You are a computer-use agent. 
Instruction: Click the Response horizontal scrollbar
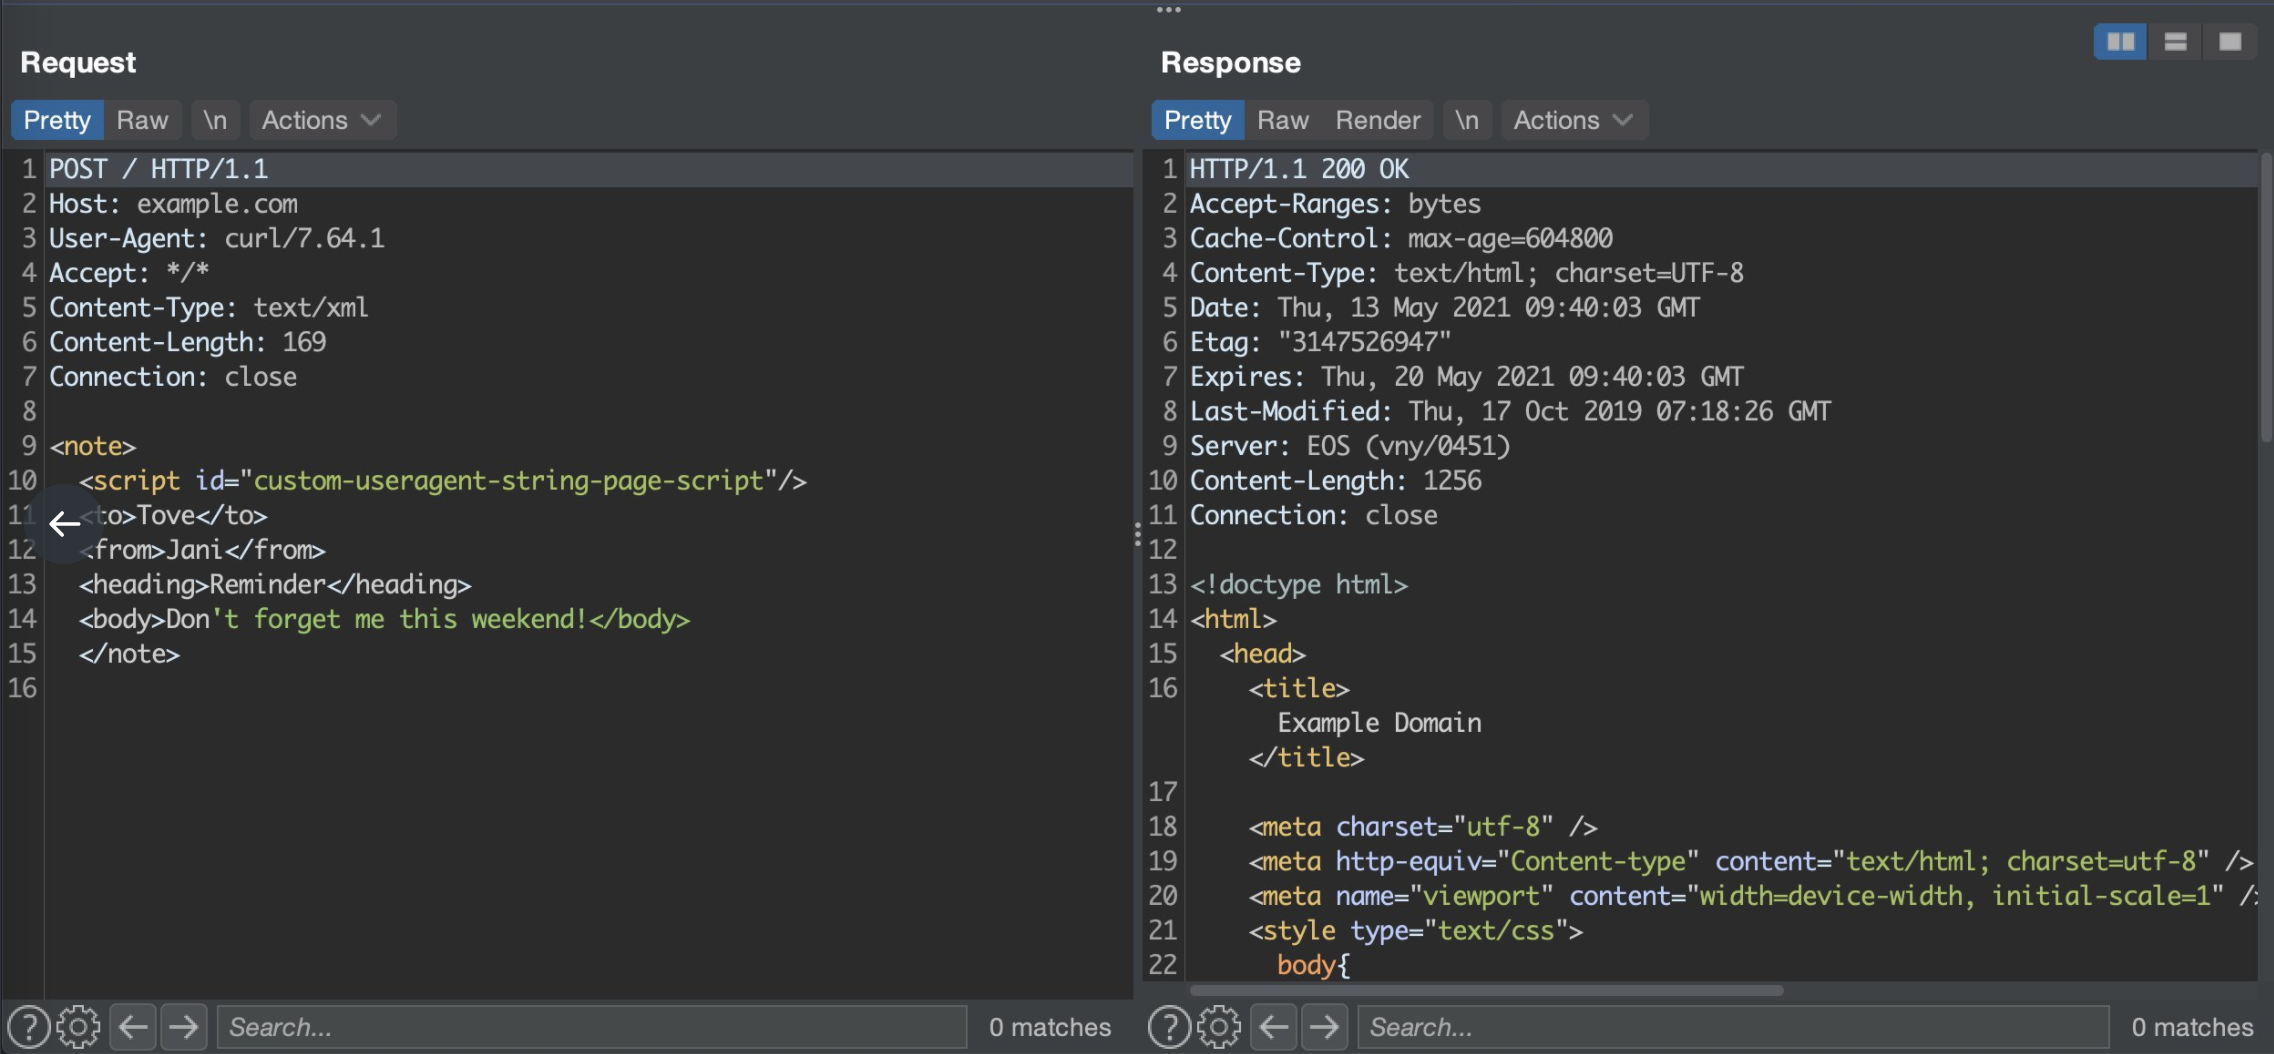point(1486,990)
